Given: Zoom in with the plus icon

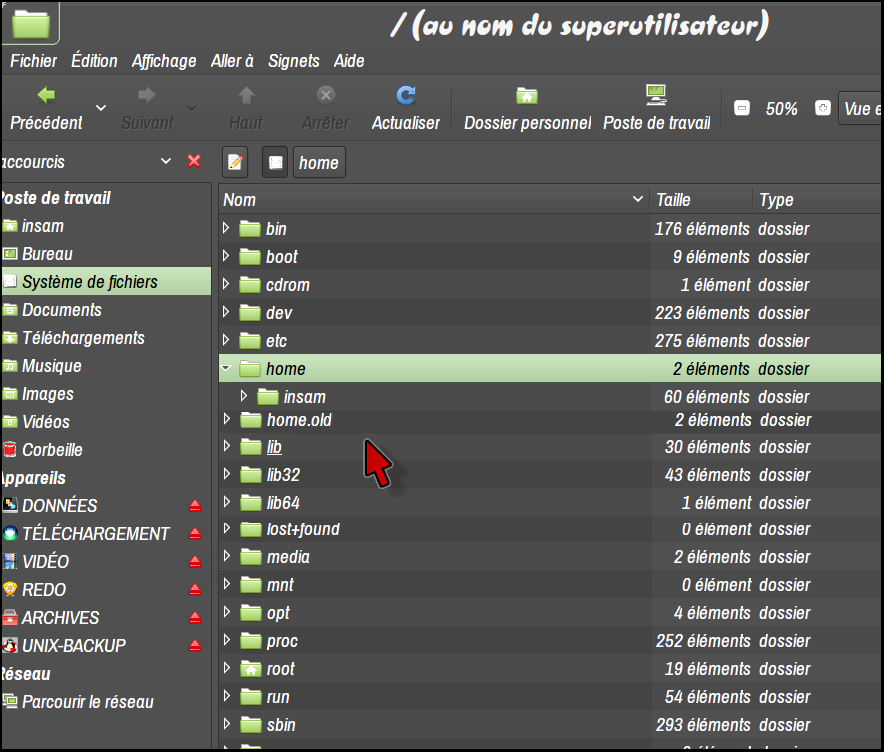Looking at the screenshot, I should pyautogui.click(x=822, y=109).
